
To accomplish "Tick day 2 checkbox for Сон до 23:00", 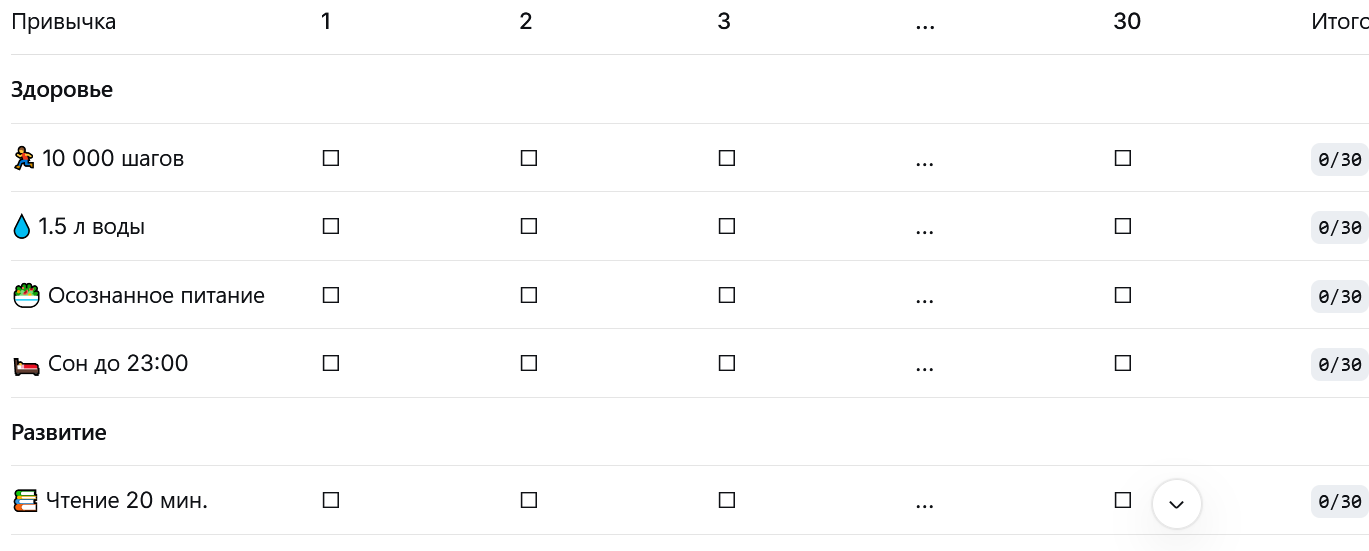I will pos(529,363).
